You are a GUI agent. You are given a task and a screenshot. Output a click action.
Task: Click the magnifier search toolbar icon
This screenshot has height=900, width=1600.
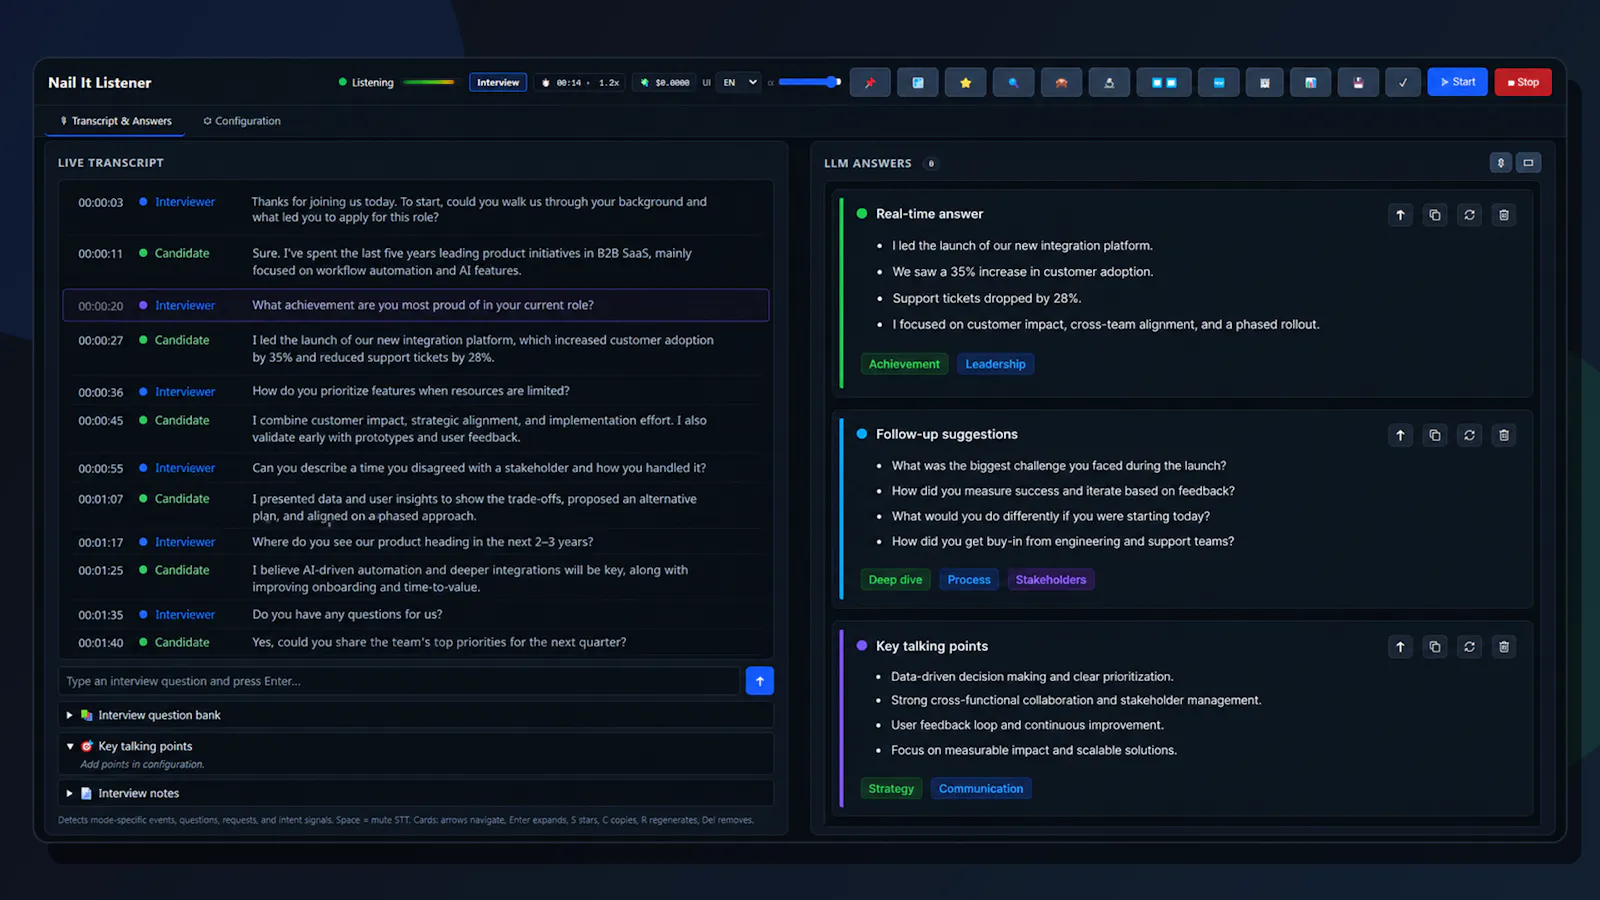1014,82
